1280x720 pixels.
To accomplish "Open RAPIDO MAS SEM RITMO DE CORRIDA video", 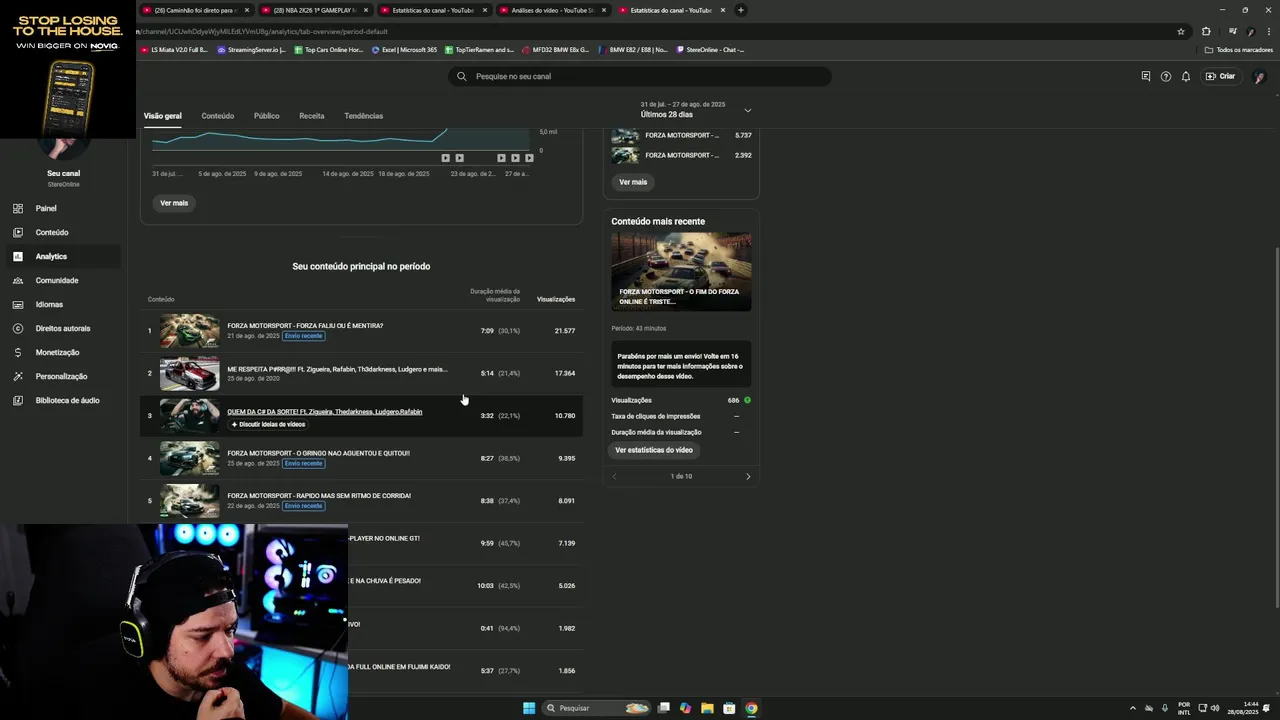I will [319, 496].
